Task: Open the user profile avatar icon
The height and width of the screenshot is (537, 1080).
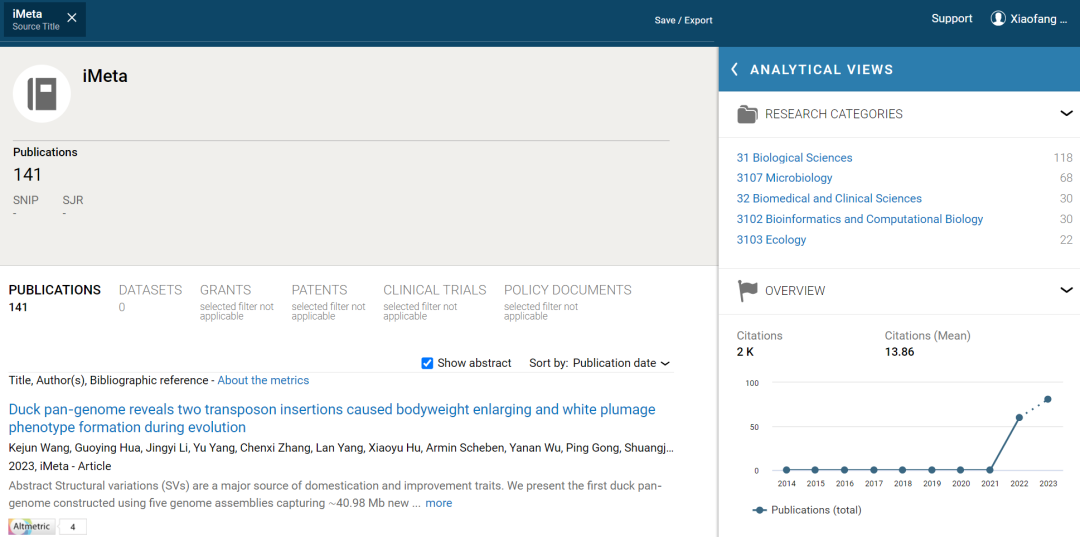Action: [998, 19]
